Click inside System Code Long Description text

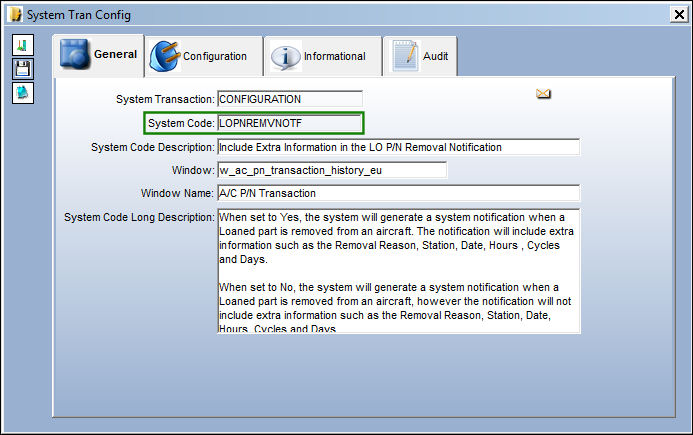pos(399,271)
